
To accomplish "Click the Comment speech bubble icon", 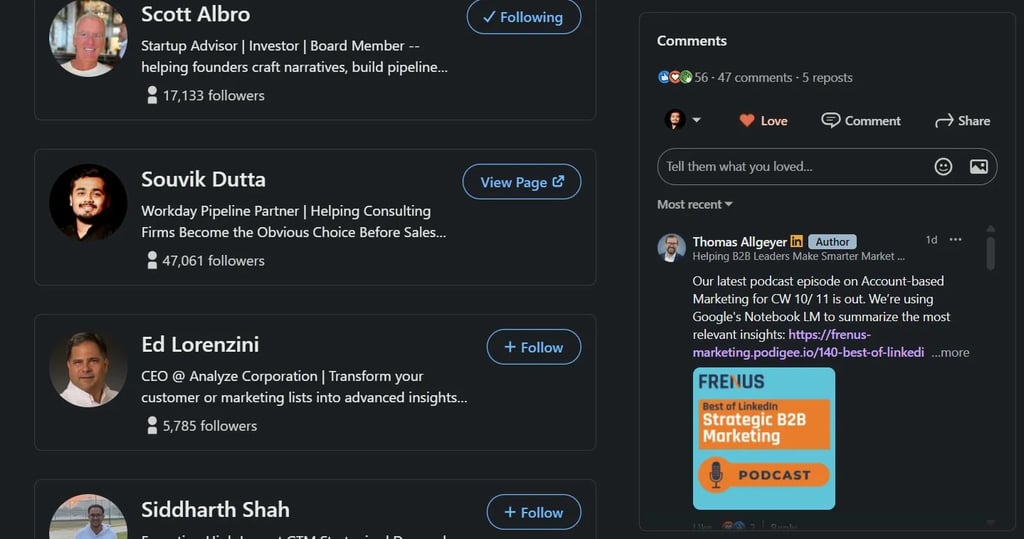I will [830, 120].
